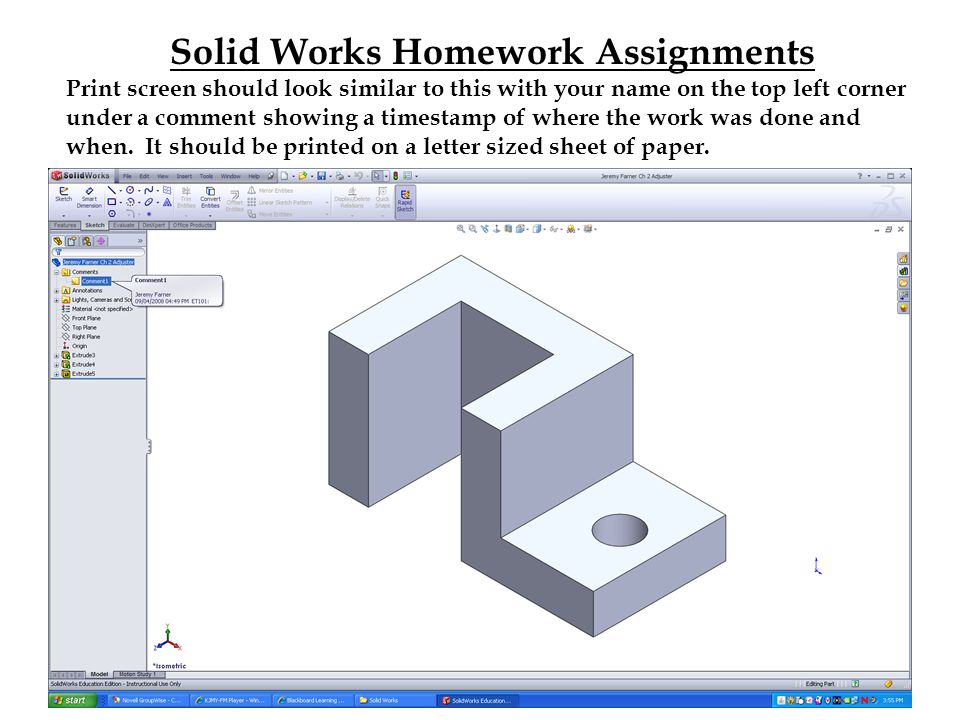This screenshot has height=720, width=960.
Task: Open the Save icon dropdown arrow
Action: point(330,176)
